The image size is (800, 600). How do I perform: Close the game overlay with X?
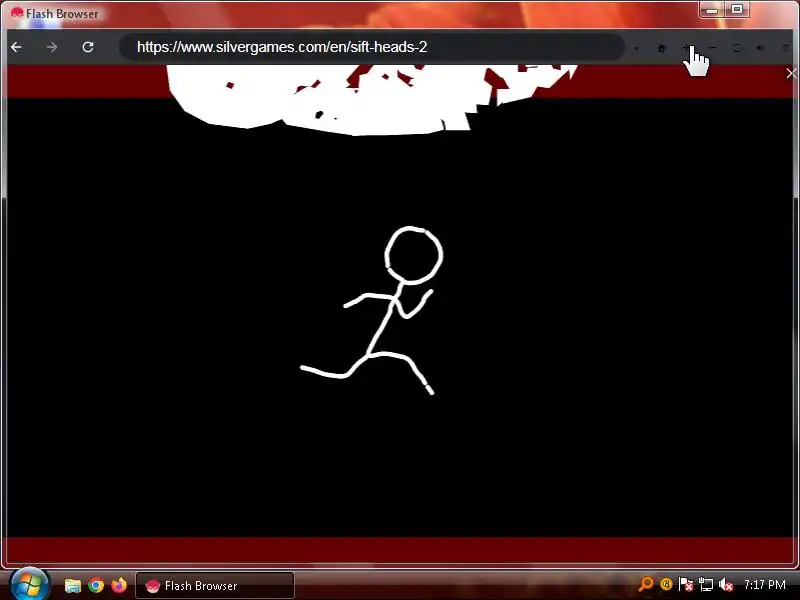[791, 73]
